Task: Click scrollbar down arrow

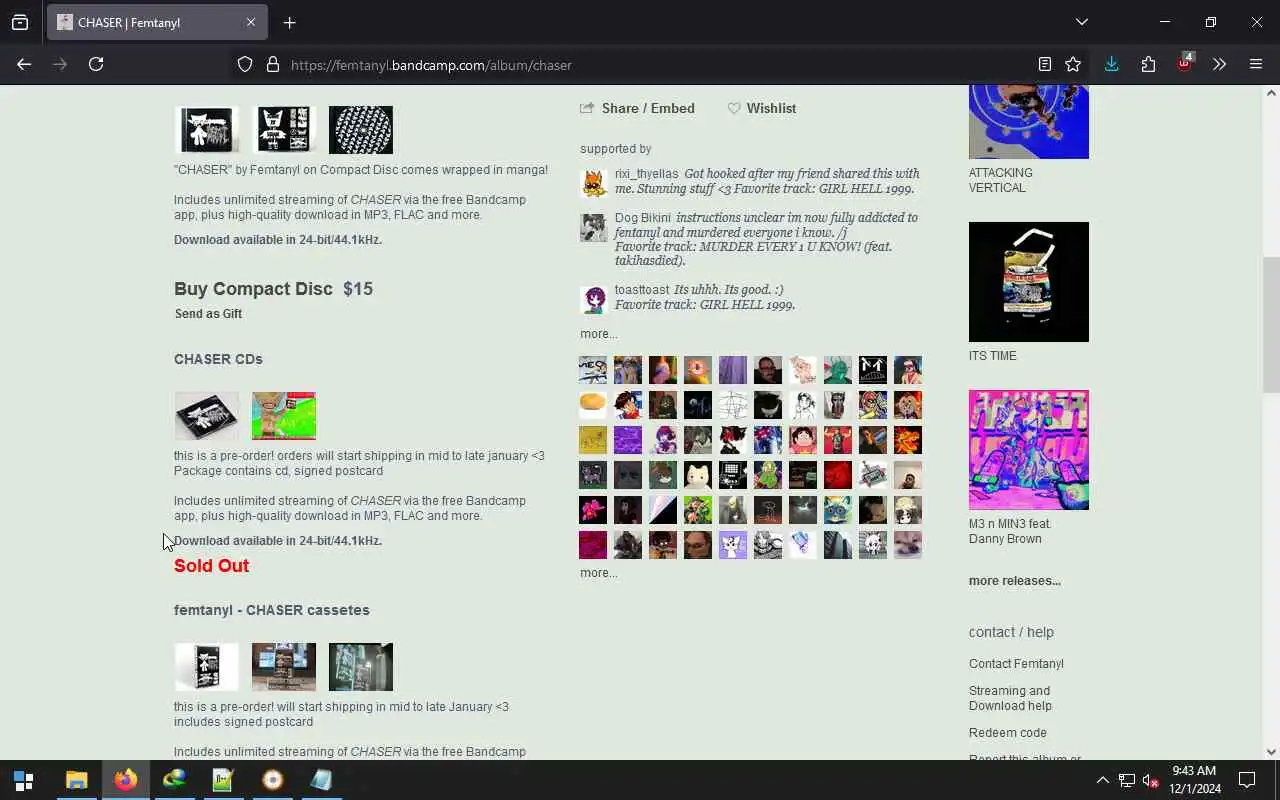Action: click(1271, 752)
